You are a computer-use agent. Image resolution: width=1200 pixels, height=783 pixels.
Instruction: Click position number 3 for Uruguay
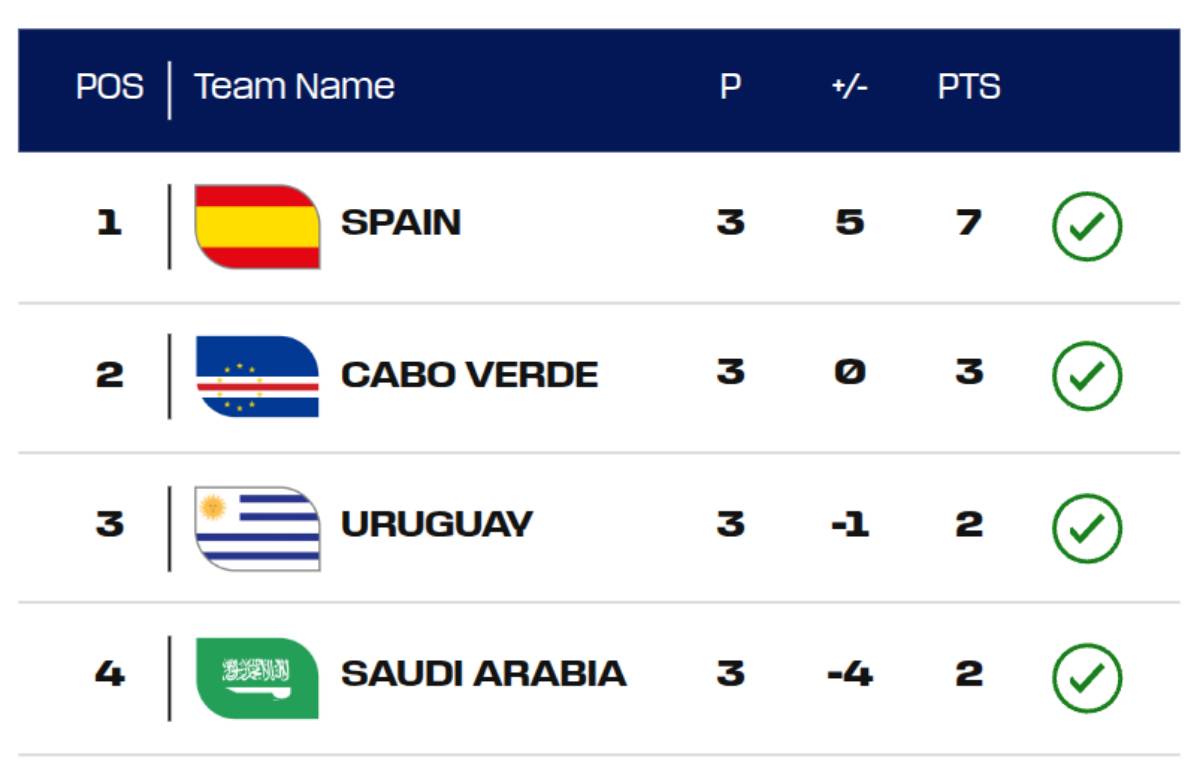click(x=109, y=524)
